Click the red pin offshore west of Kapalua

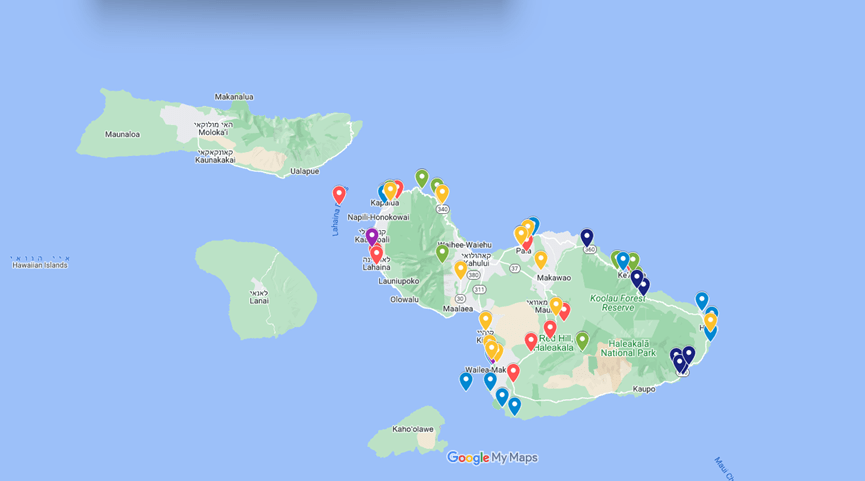339,194
